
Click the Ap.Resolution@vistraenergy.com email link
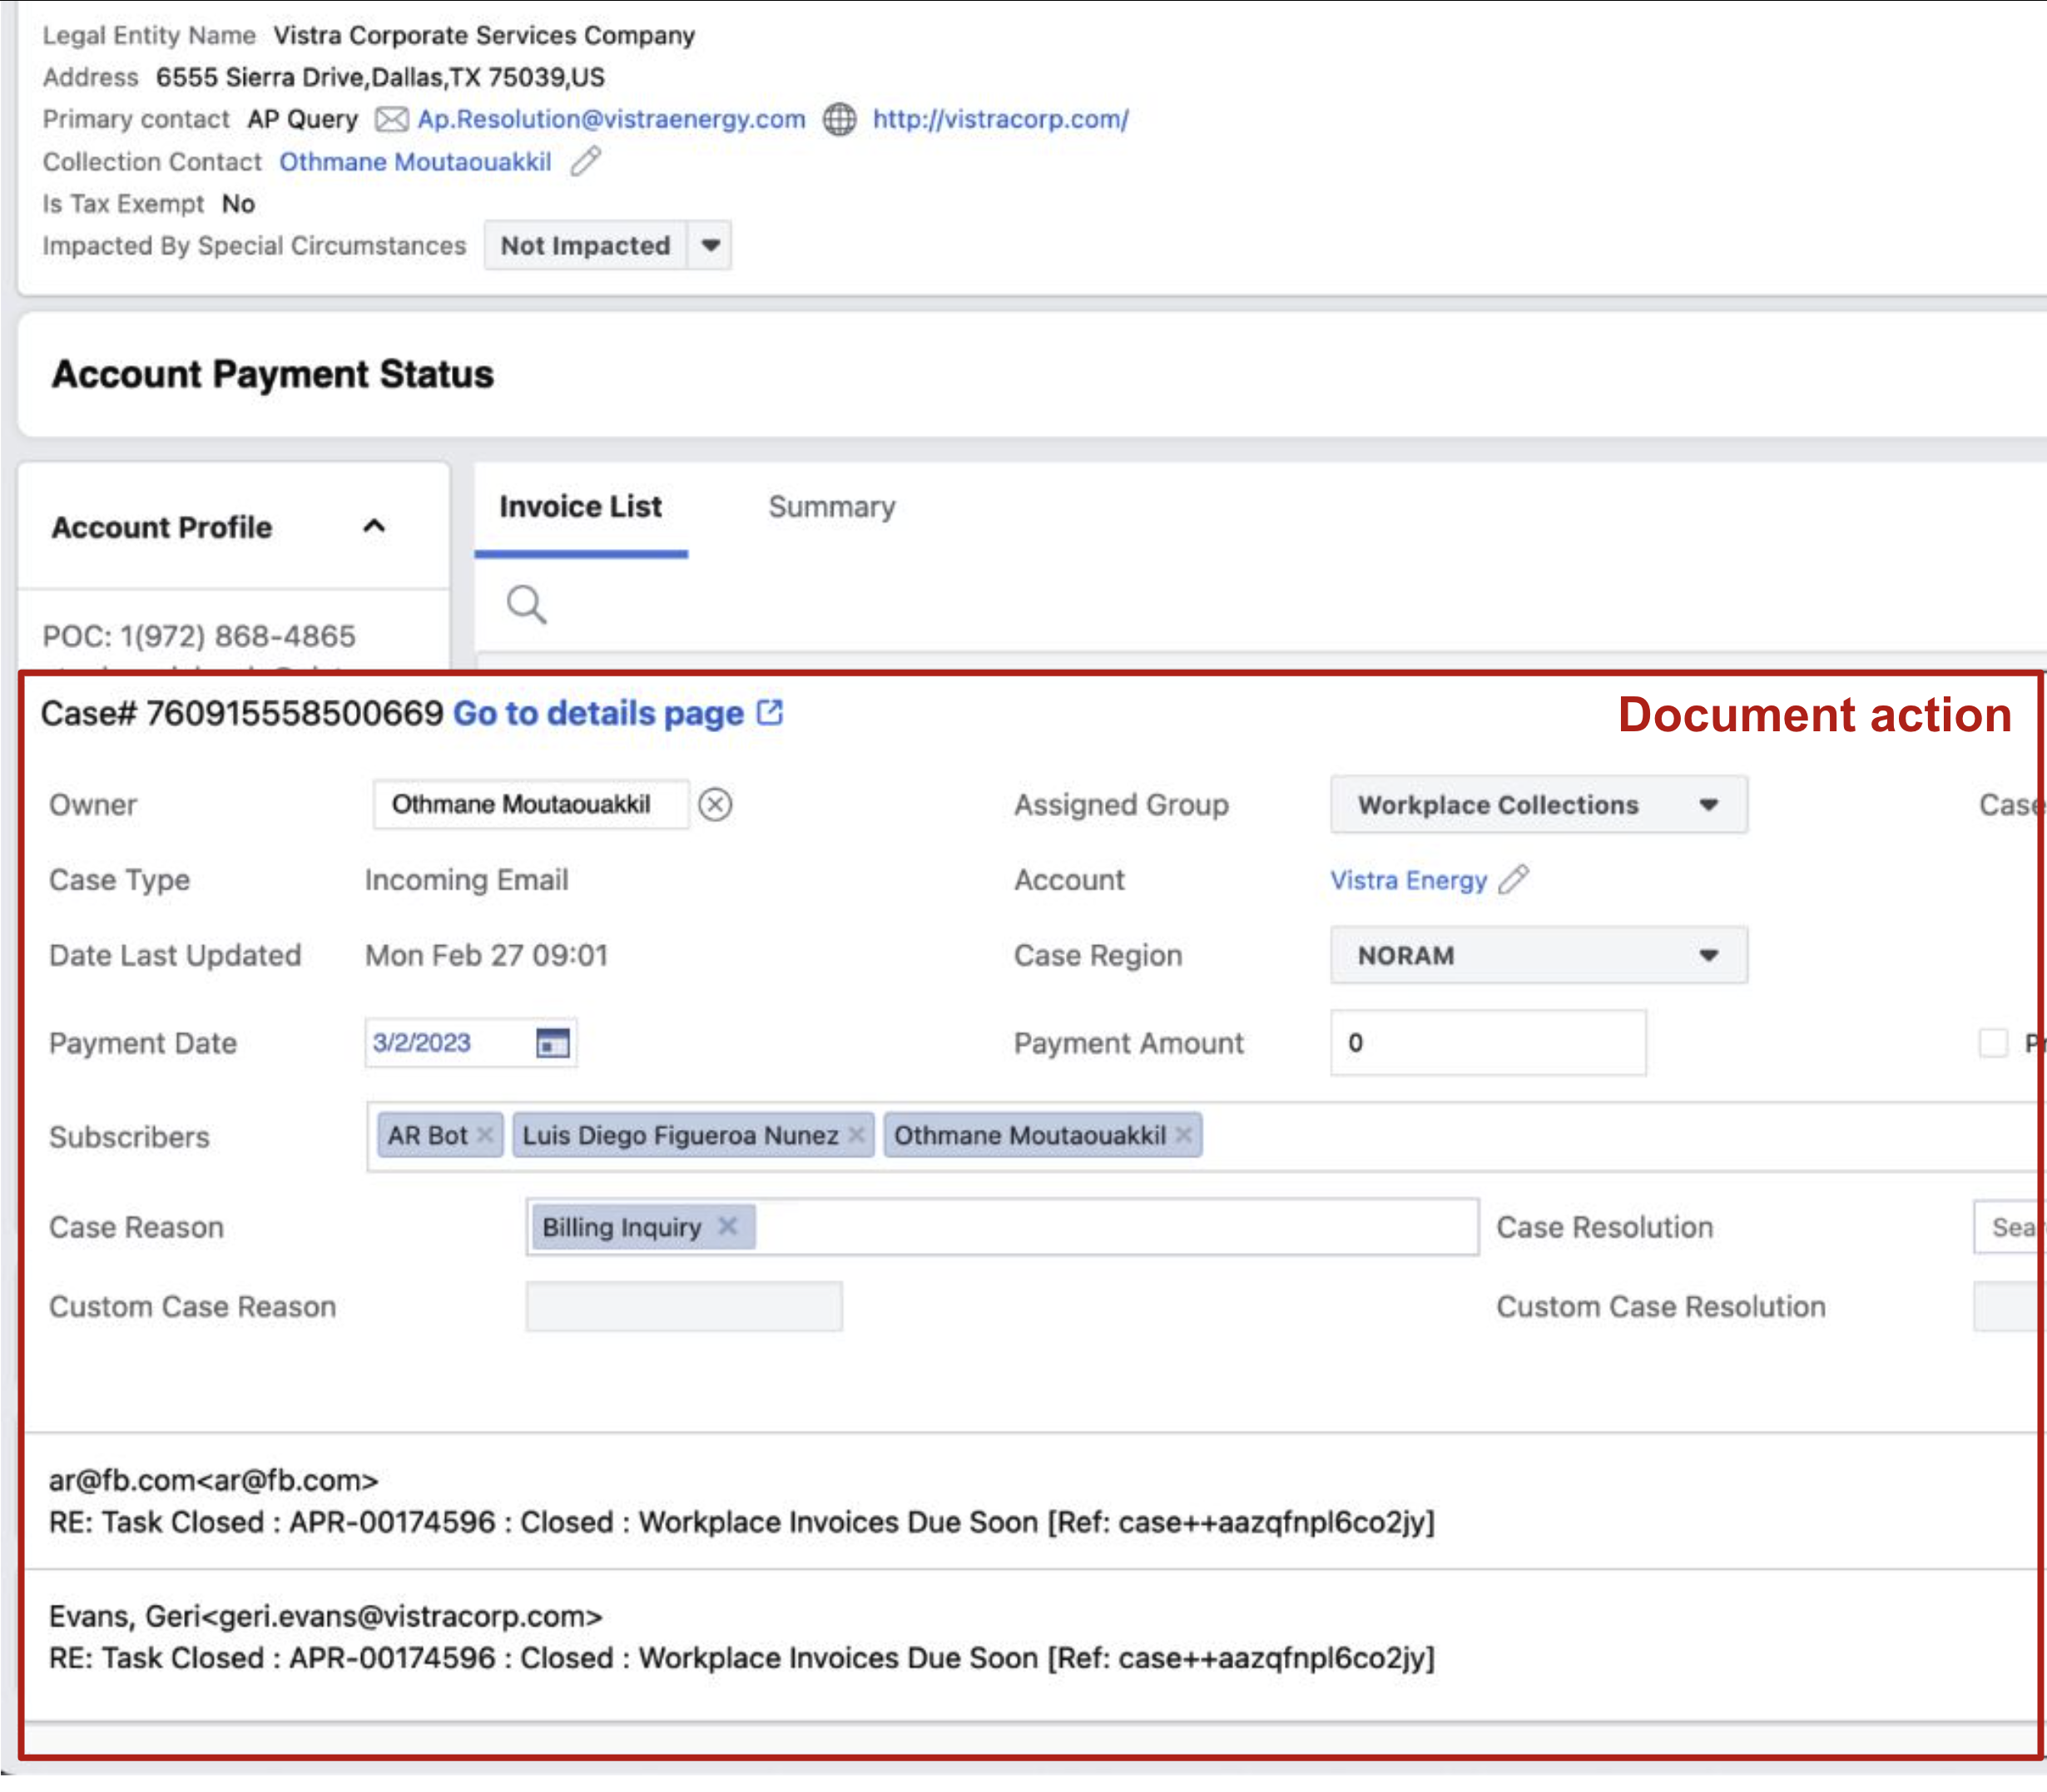click(x=610, y=119)
